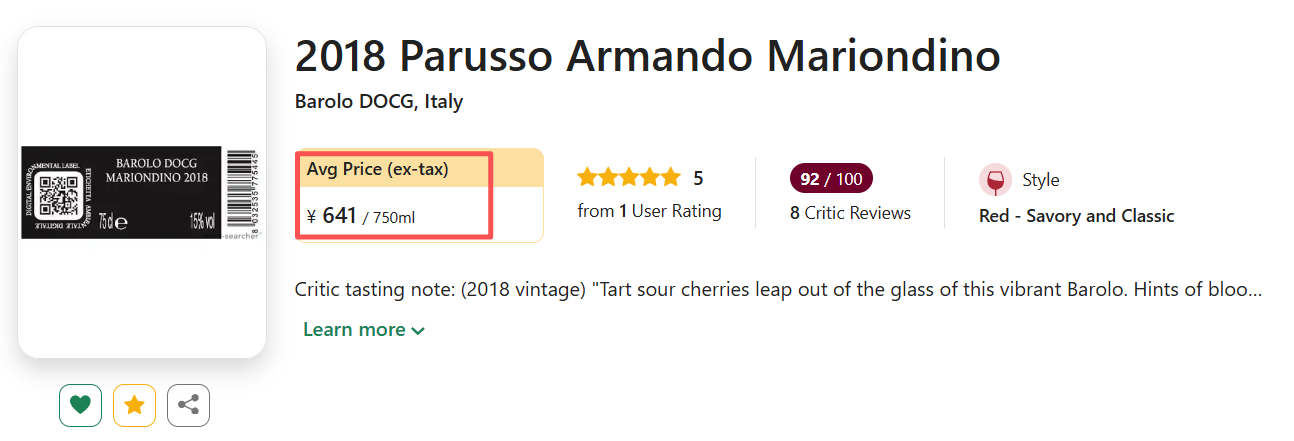Click the chevron next to Learn more
The height and width of the screenshot is (441, 1294).
tap(418, 331)
